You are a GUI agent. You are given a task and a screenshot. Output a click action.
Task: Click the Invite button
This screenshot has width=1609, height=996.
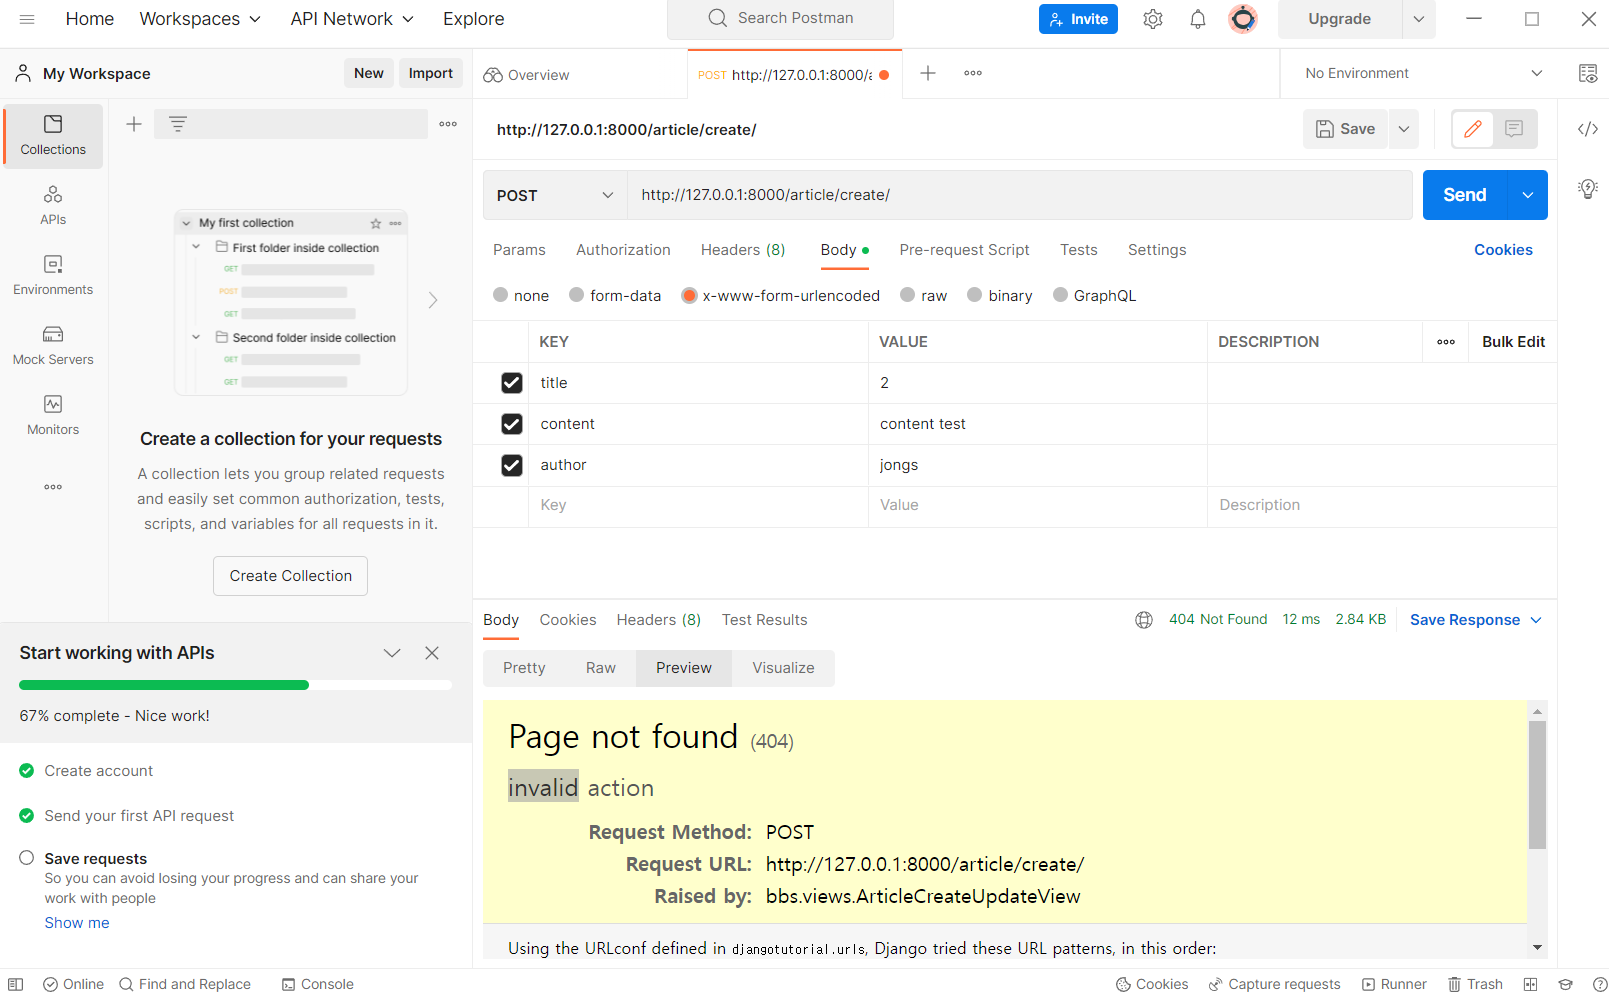pos(1078,19)
